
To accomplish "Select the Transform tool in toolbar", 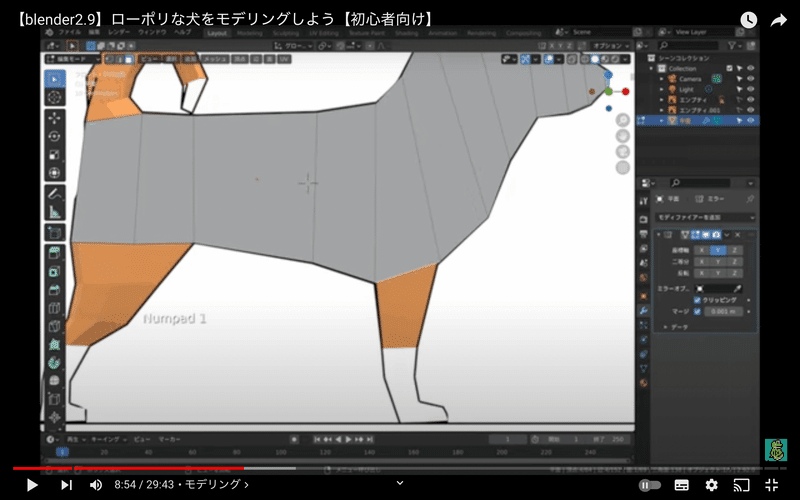I will coord(55,173).
